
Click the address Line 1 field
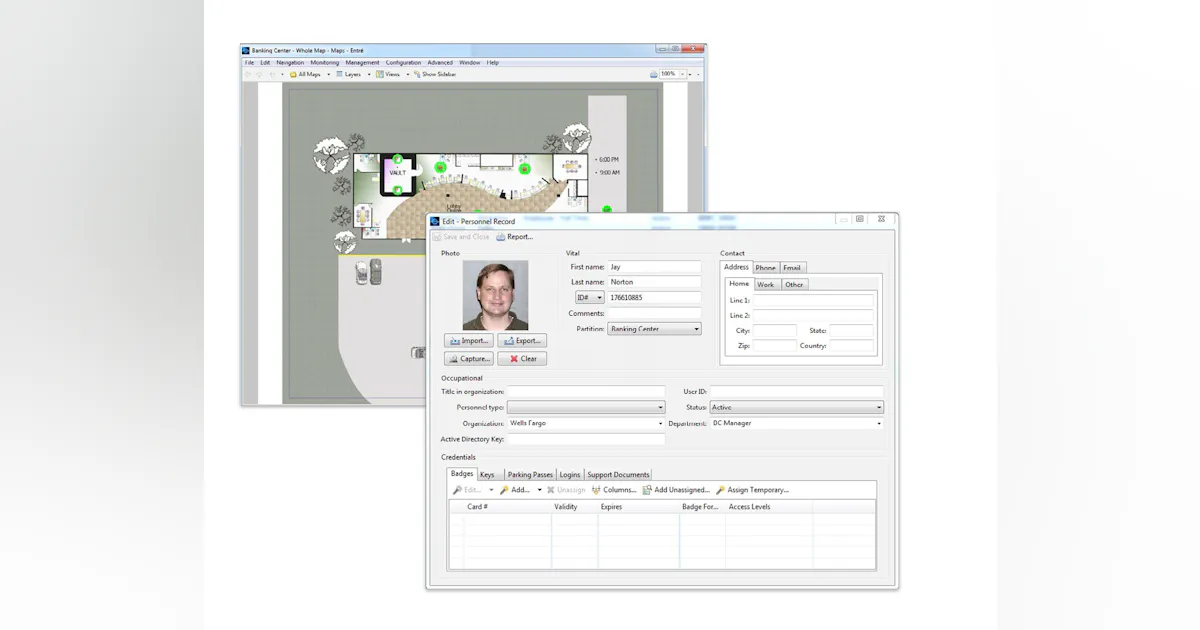tap(813, 300)
